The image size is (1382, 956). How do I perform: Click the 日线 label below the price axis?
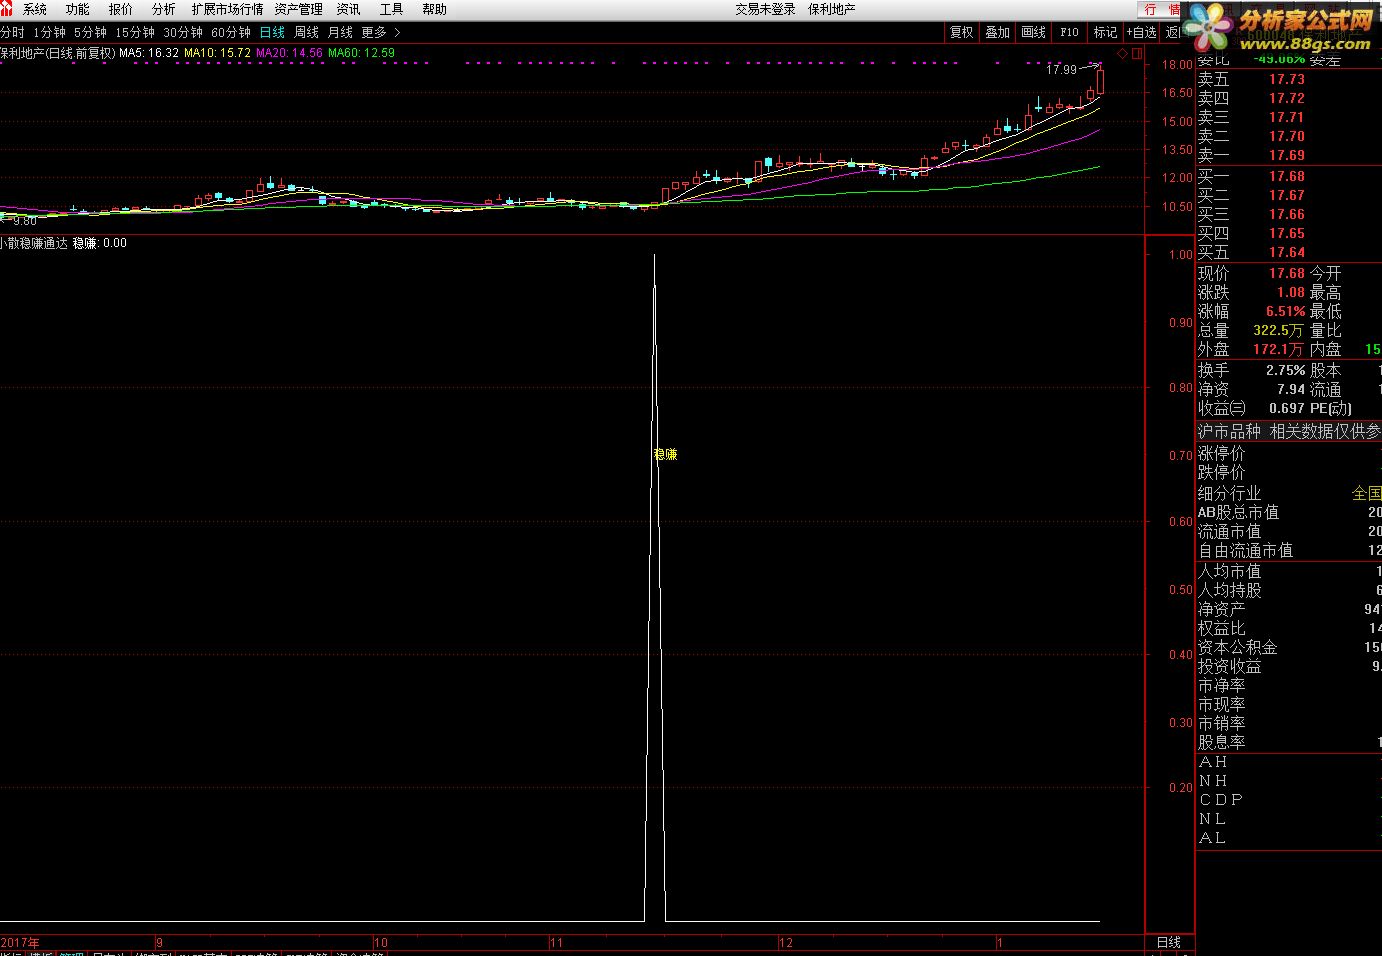click(1168, 942)
